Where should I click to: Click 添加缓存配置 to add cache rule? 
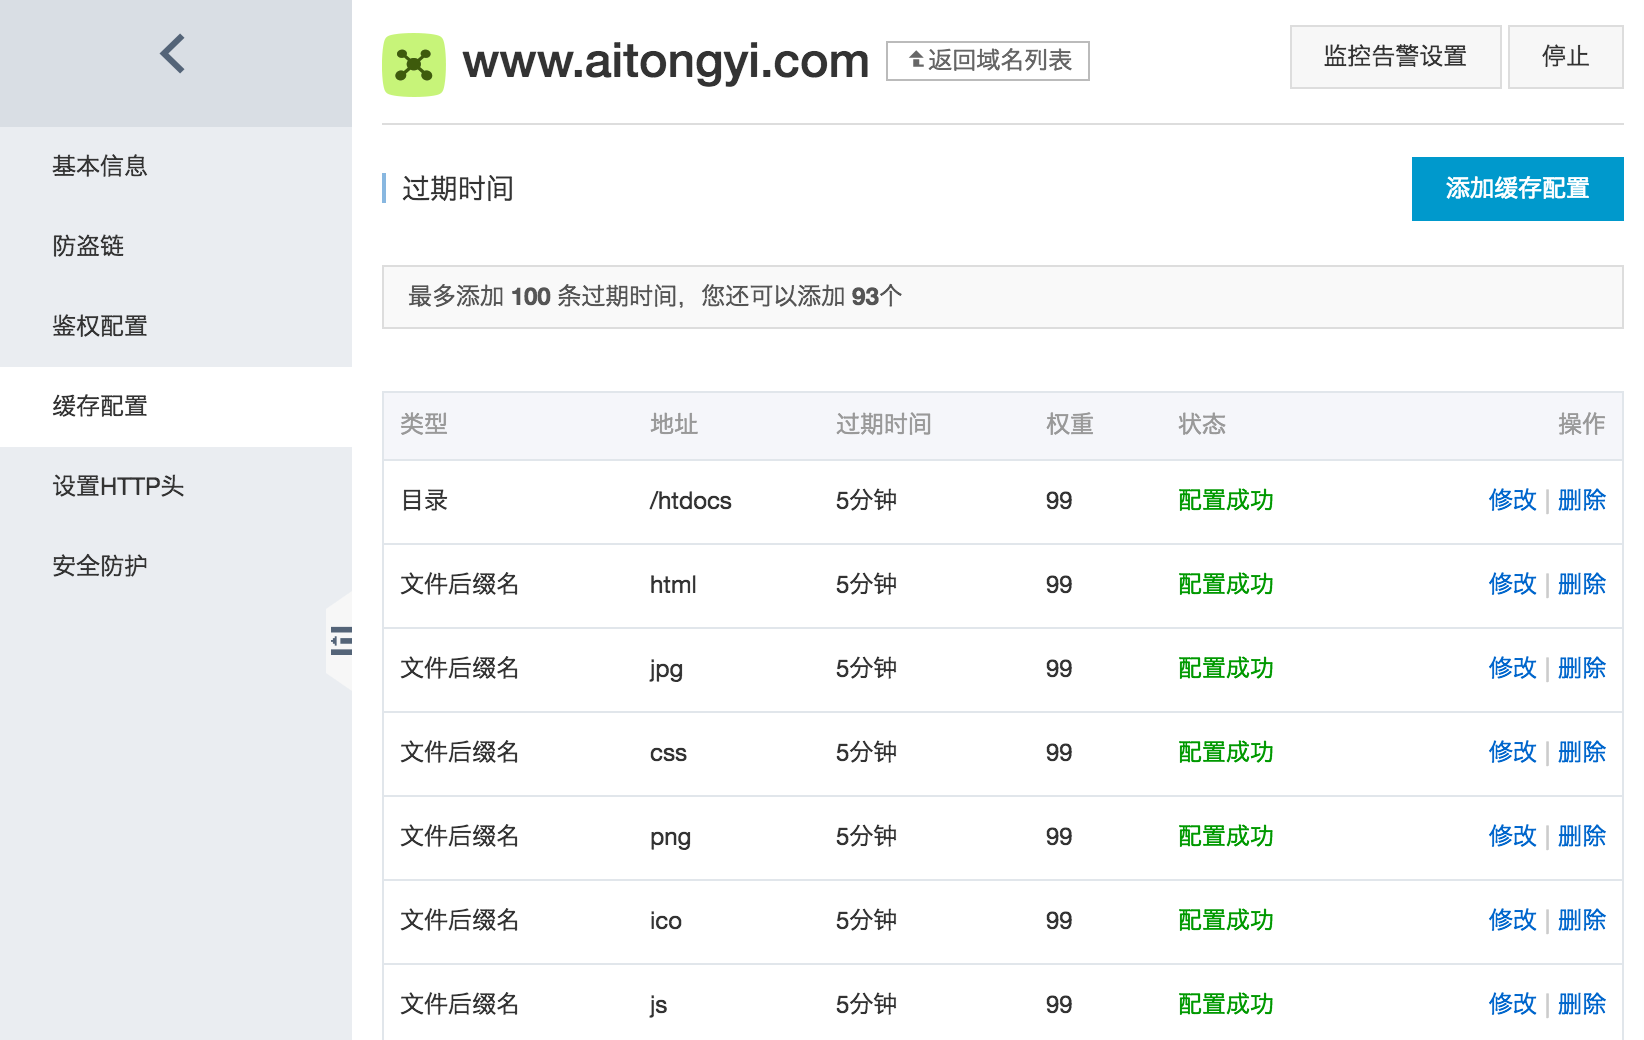(1517, 189)
